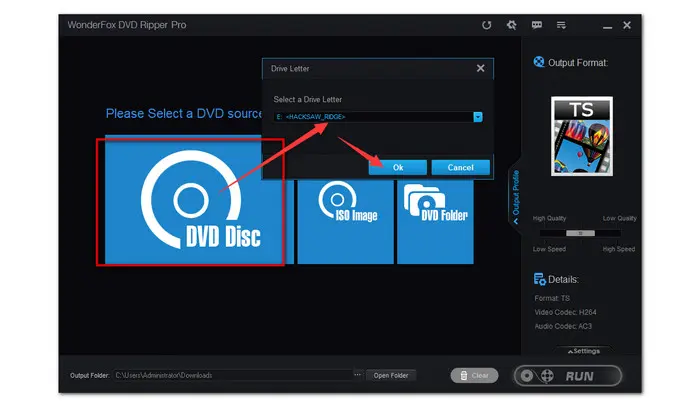This screenshot has height=407, width=700.
Task: Expand the drive letter dropdown arrow
Action: (478, 117)
